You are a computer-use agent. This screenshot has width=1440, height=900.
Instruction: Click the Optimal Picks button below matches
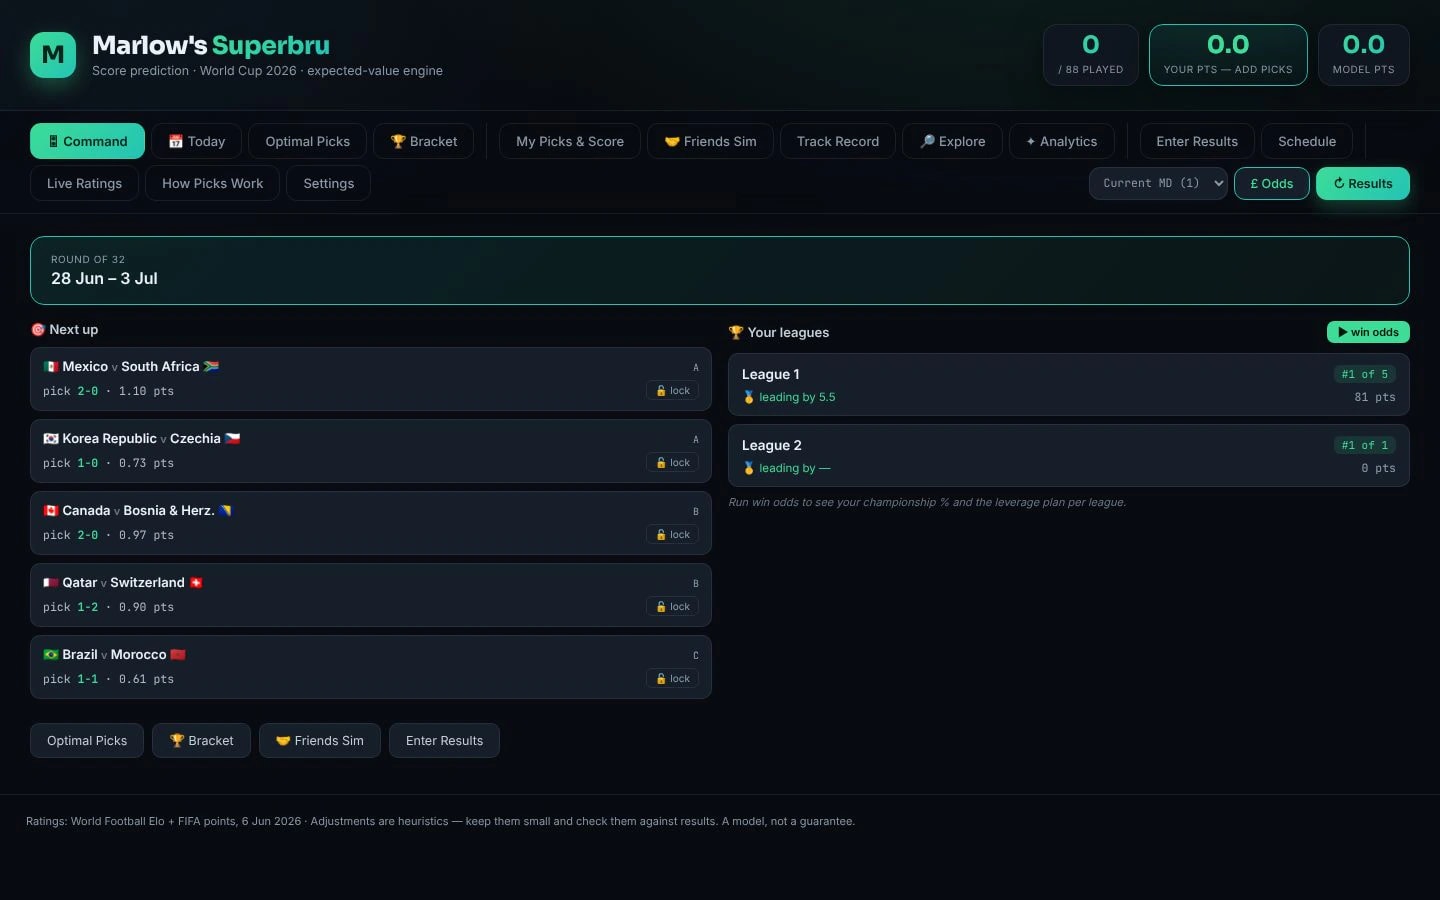pyautogui.click(x=87, y=741)
